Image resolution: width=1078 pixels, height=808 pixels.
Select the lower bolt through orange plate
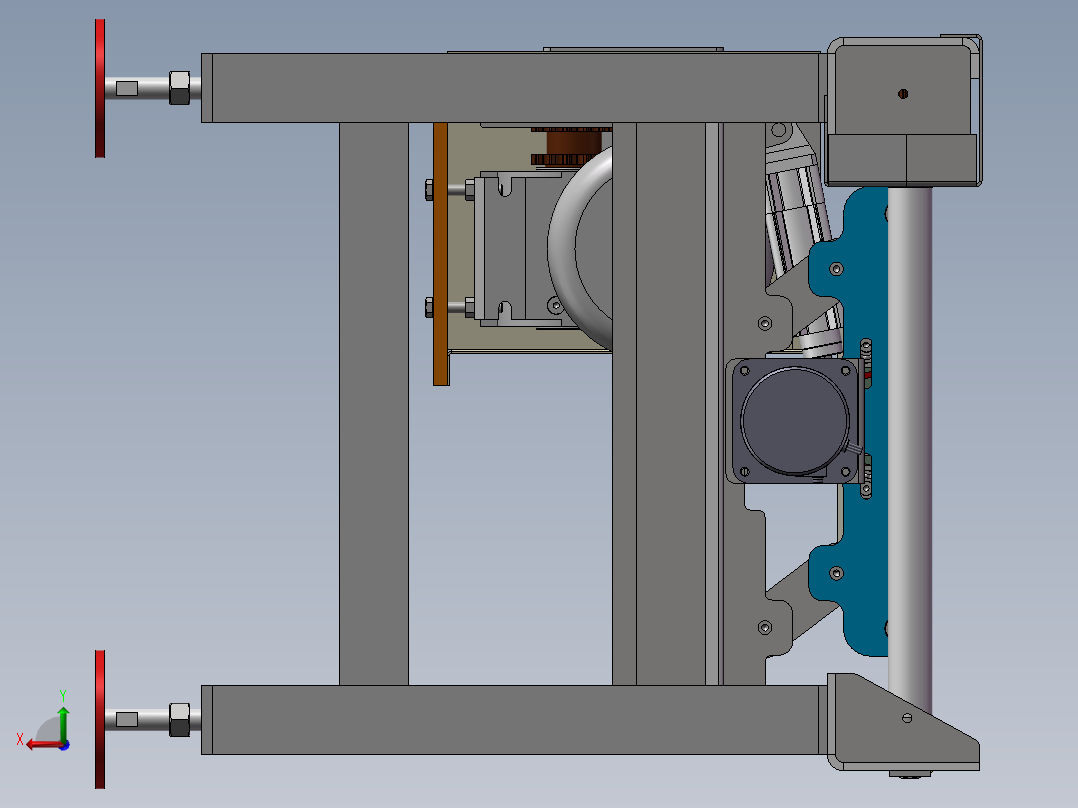coord(450,307)
